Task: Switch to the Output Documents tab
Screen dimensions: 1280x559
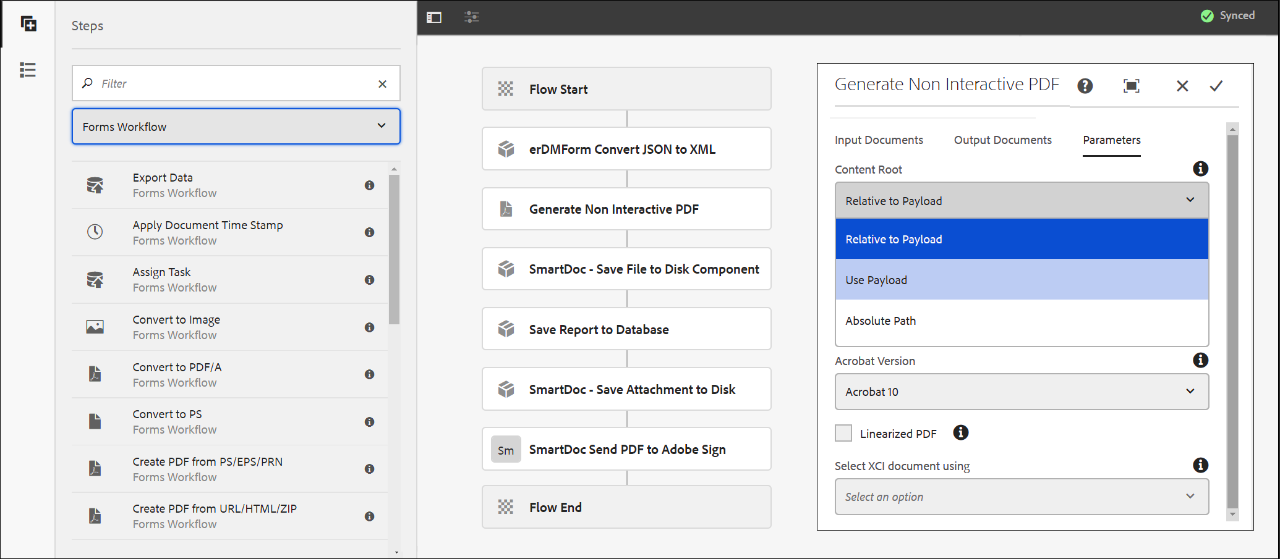Action: tap(1002, 140)
